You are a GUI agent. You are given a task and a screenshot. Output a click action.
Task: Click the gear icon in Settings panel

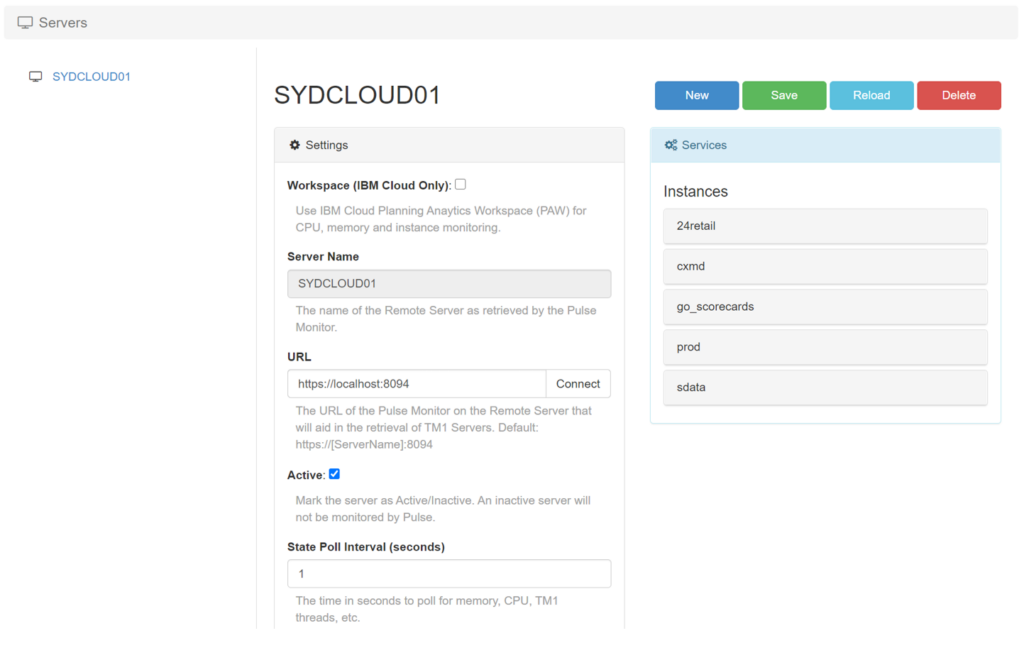tap(295, 145)
